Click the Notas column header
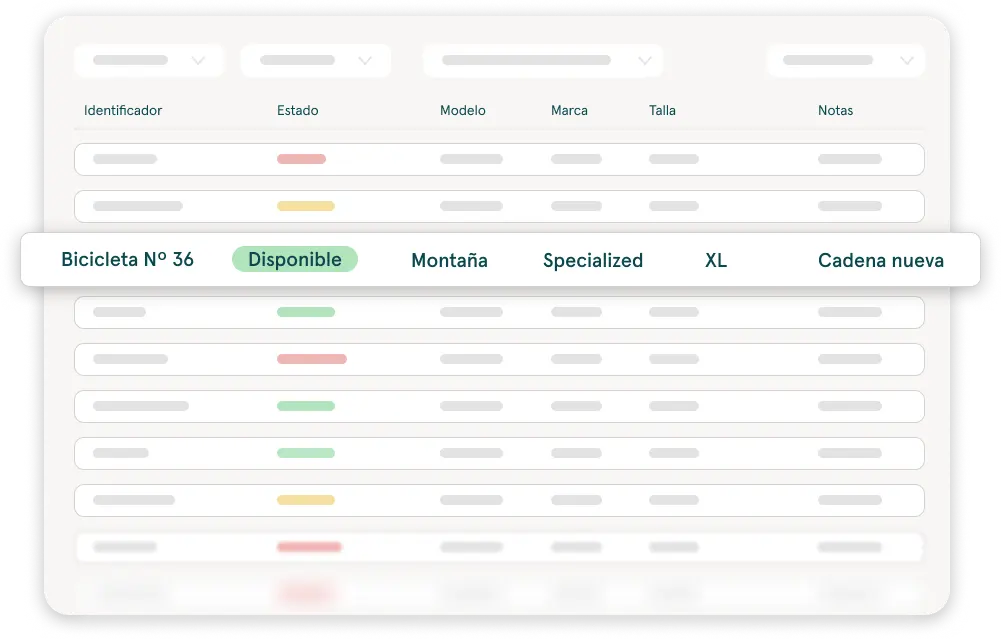This screenshot has width=1001, height=639. [835, 110]
